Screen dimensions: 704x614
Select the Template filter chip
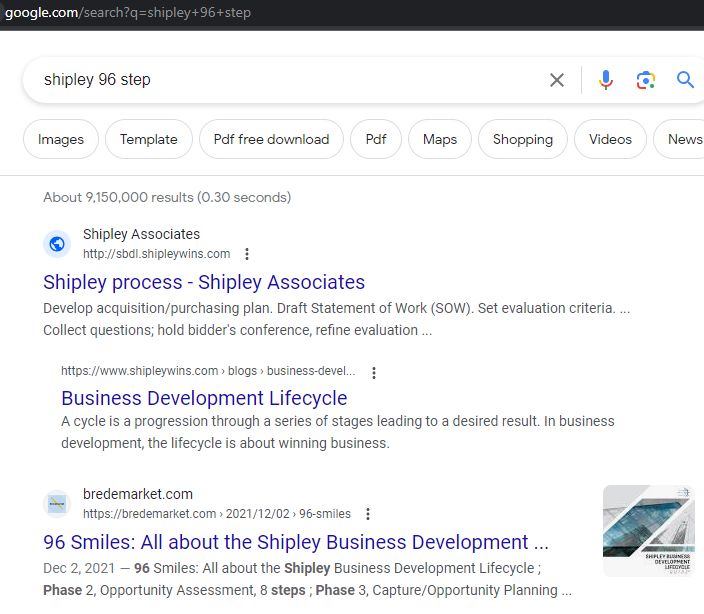point(149,140)
